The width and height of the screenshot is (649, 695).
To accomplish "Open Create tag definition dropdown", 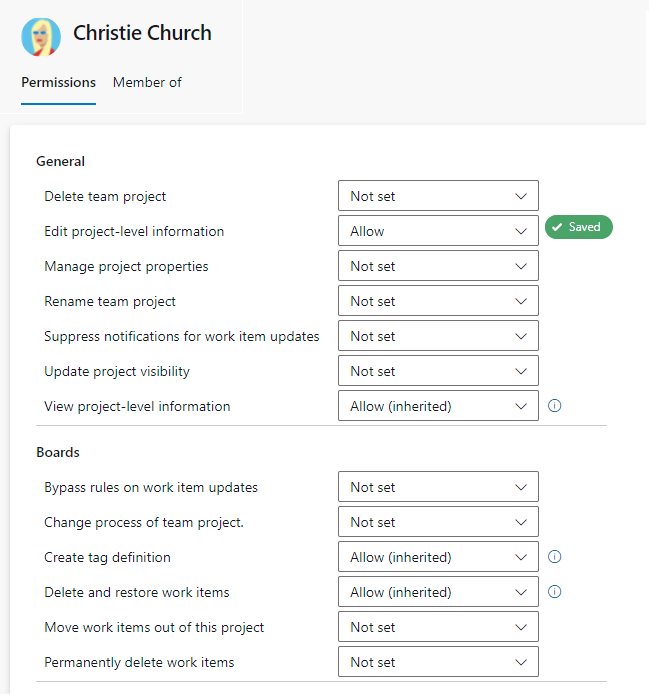I will click(438, 557).
